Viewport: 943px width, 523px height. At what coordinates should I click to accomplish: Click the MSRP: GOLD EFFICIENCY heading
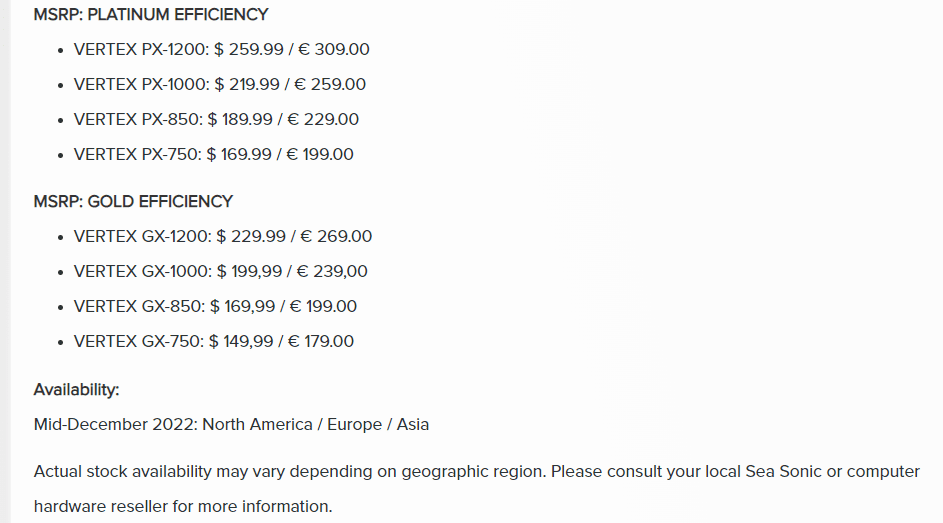tap(133, 201)
